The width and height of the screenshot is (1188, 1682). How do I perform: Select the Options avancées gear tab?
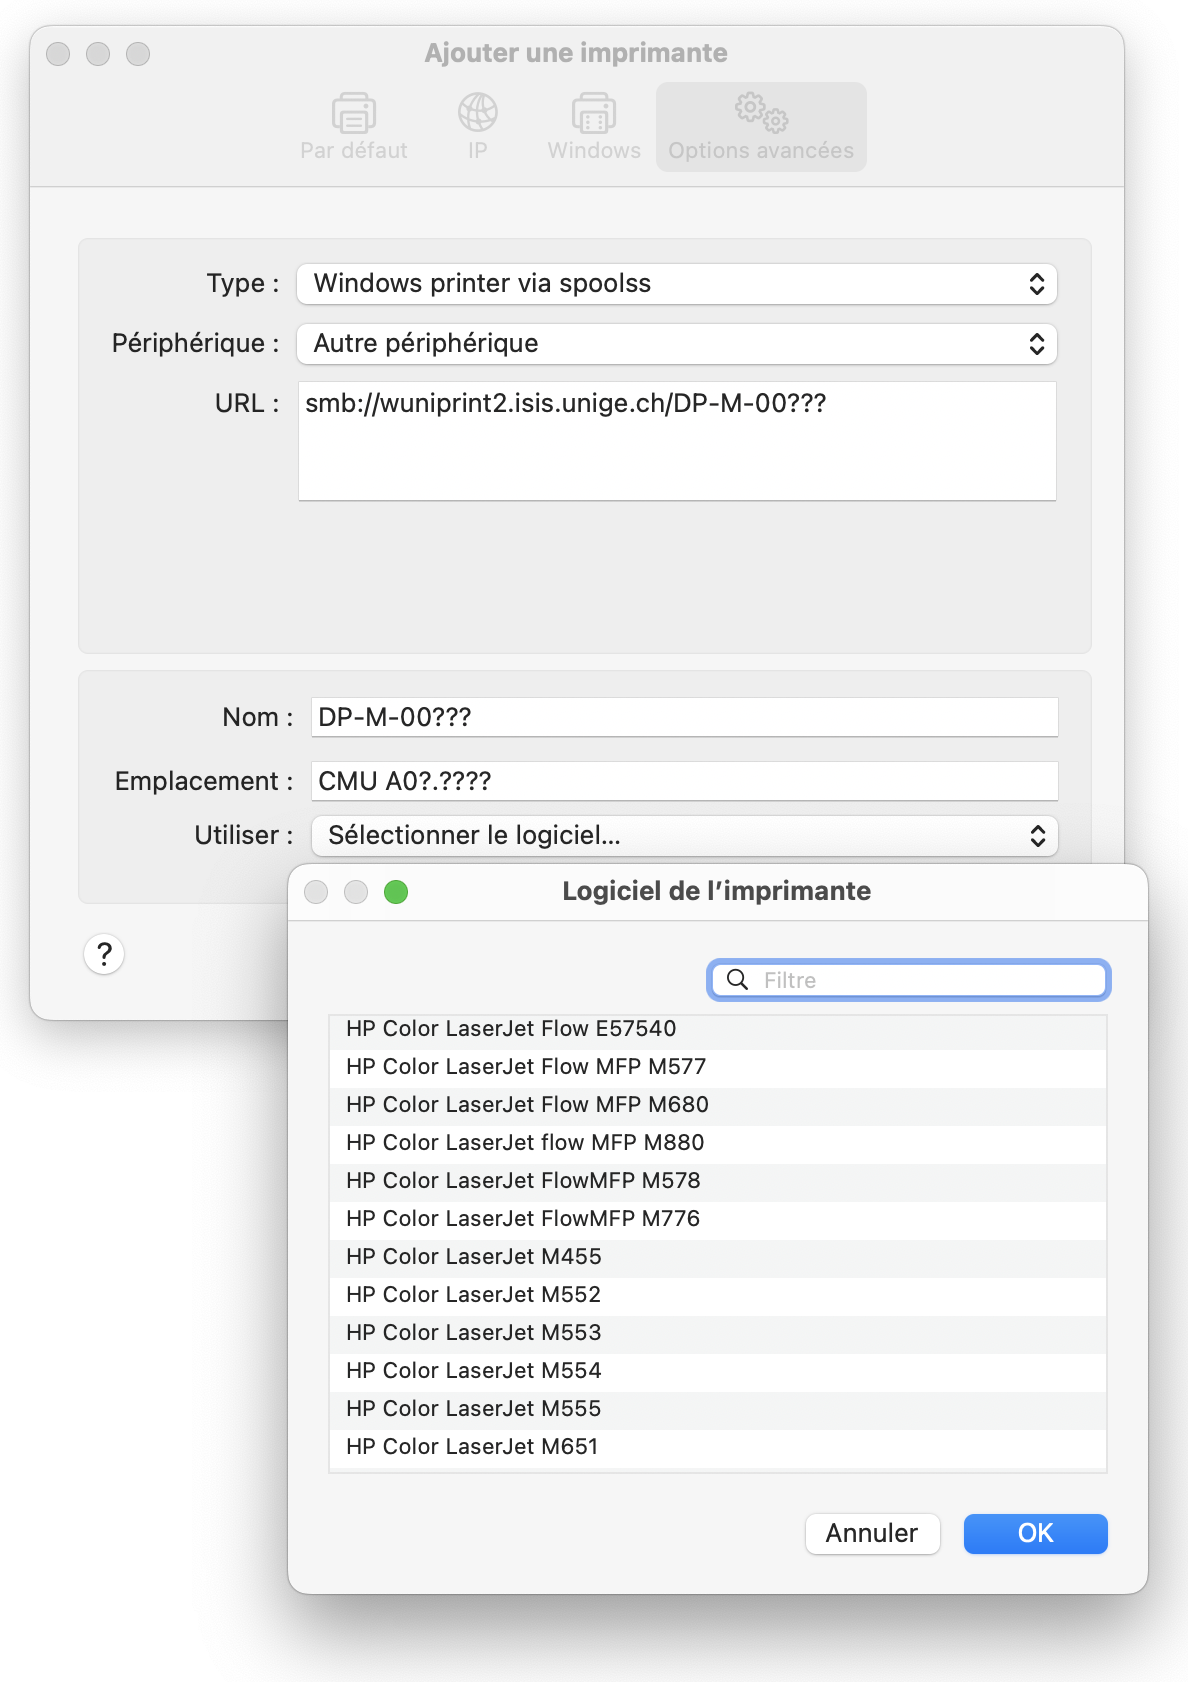(761, 127)
